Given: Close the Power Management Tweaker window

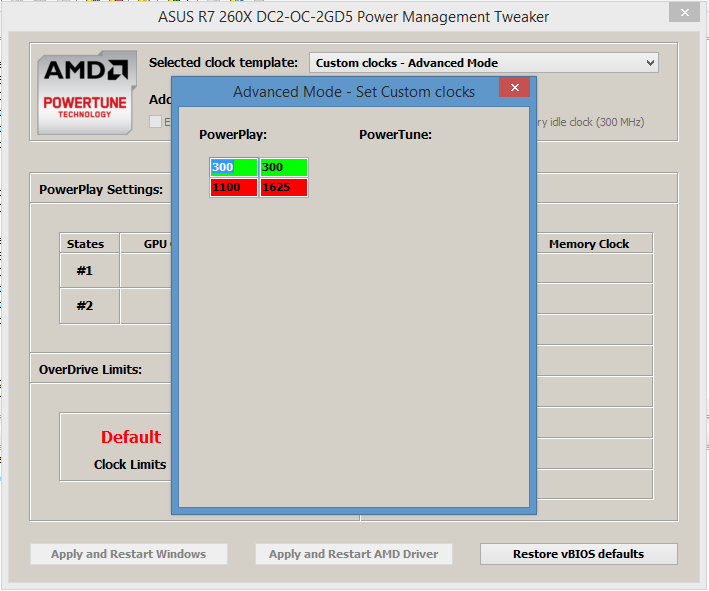Looking at the screenshot, I should [685, 13].
